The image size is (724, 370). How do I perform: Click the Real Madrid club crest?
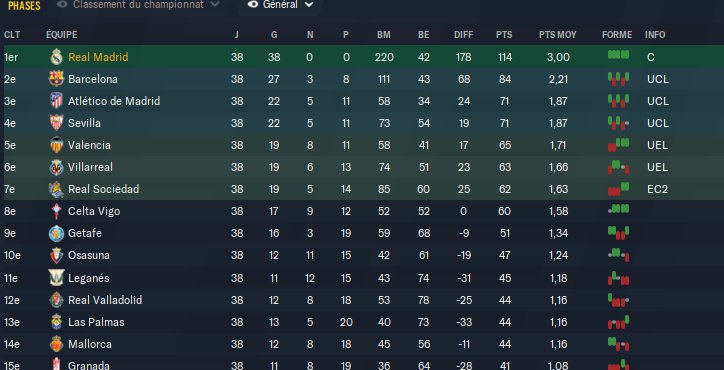point(56,57)
